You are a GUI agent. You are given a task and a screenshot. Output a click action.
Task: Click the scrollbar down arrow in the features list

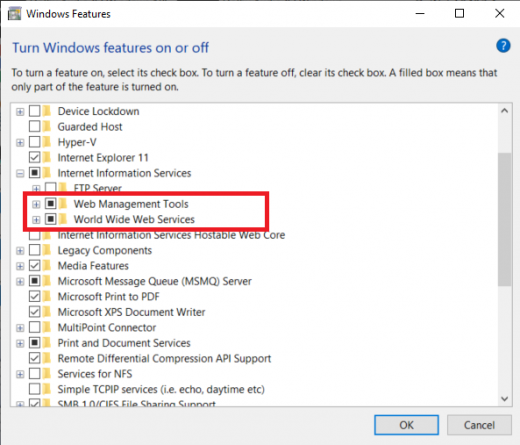(x=504, y=399)
